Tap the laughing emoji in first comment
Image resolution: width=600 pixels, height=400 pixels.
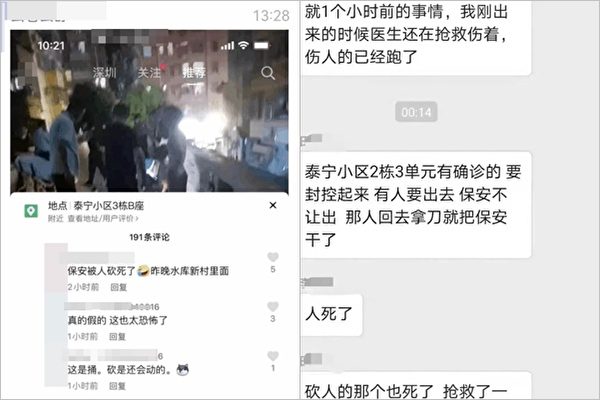click(143, 271)
